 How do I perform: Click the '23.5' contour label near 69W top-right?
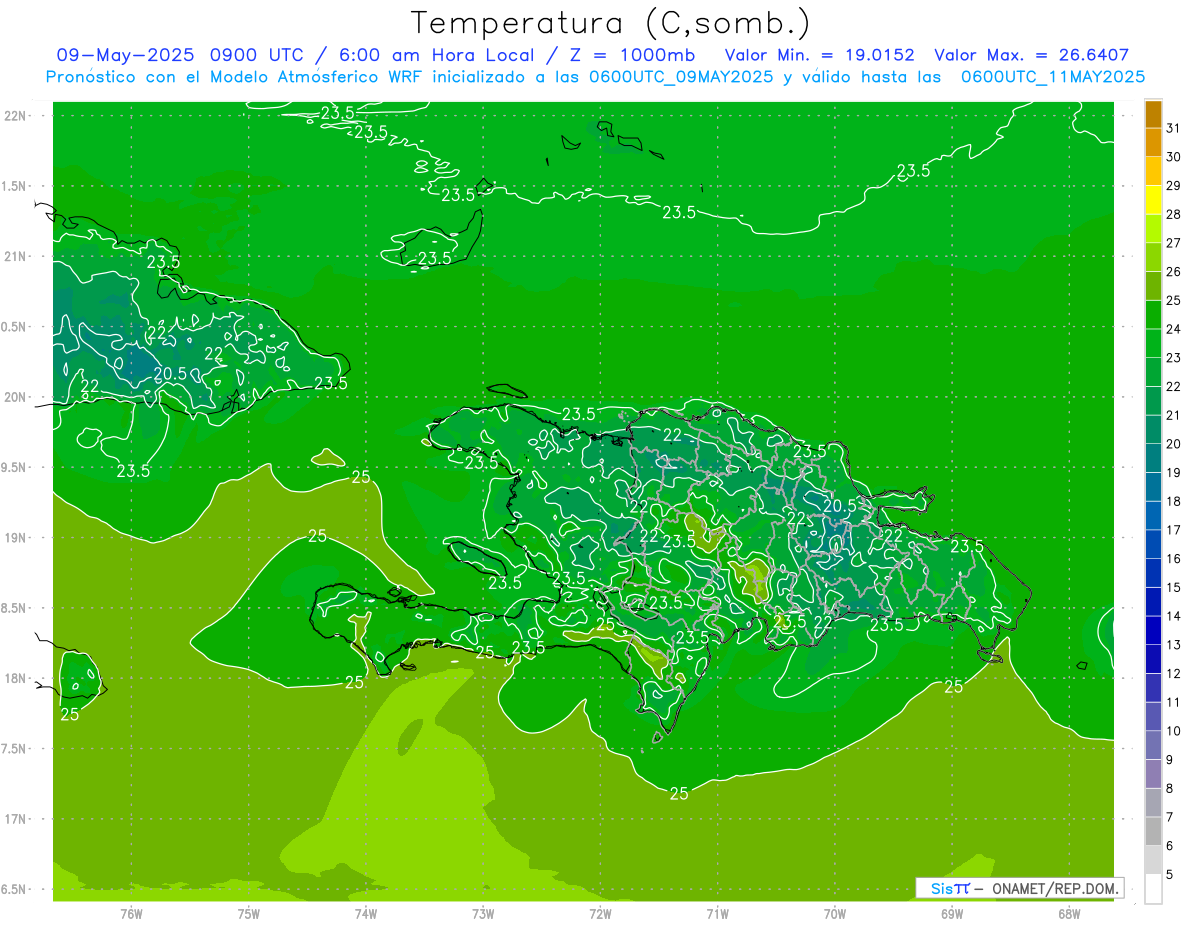click(912, 171)
